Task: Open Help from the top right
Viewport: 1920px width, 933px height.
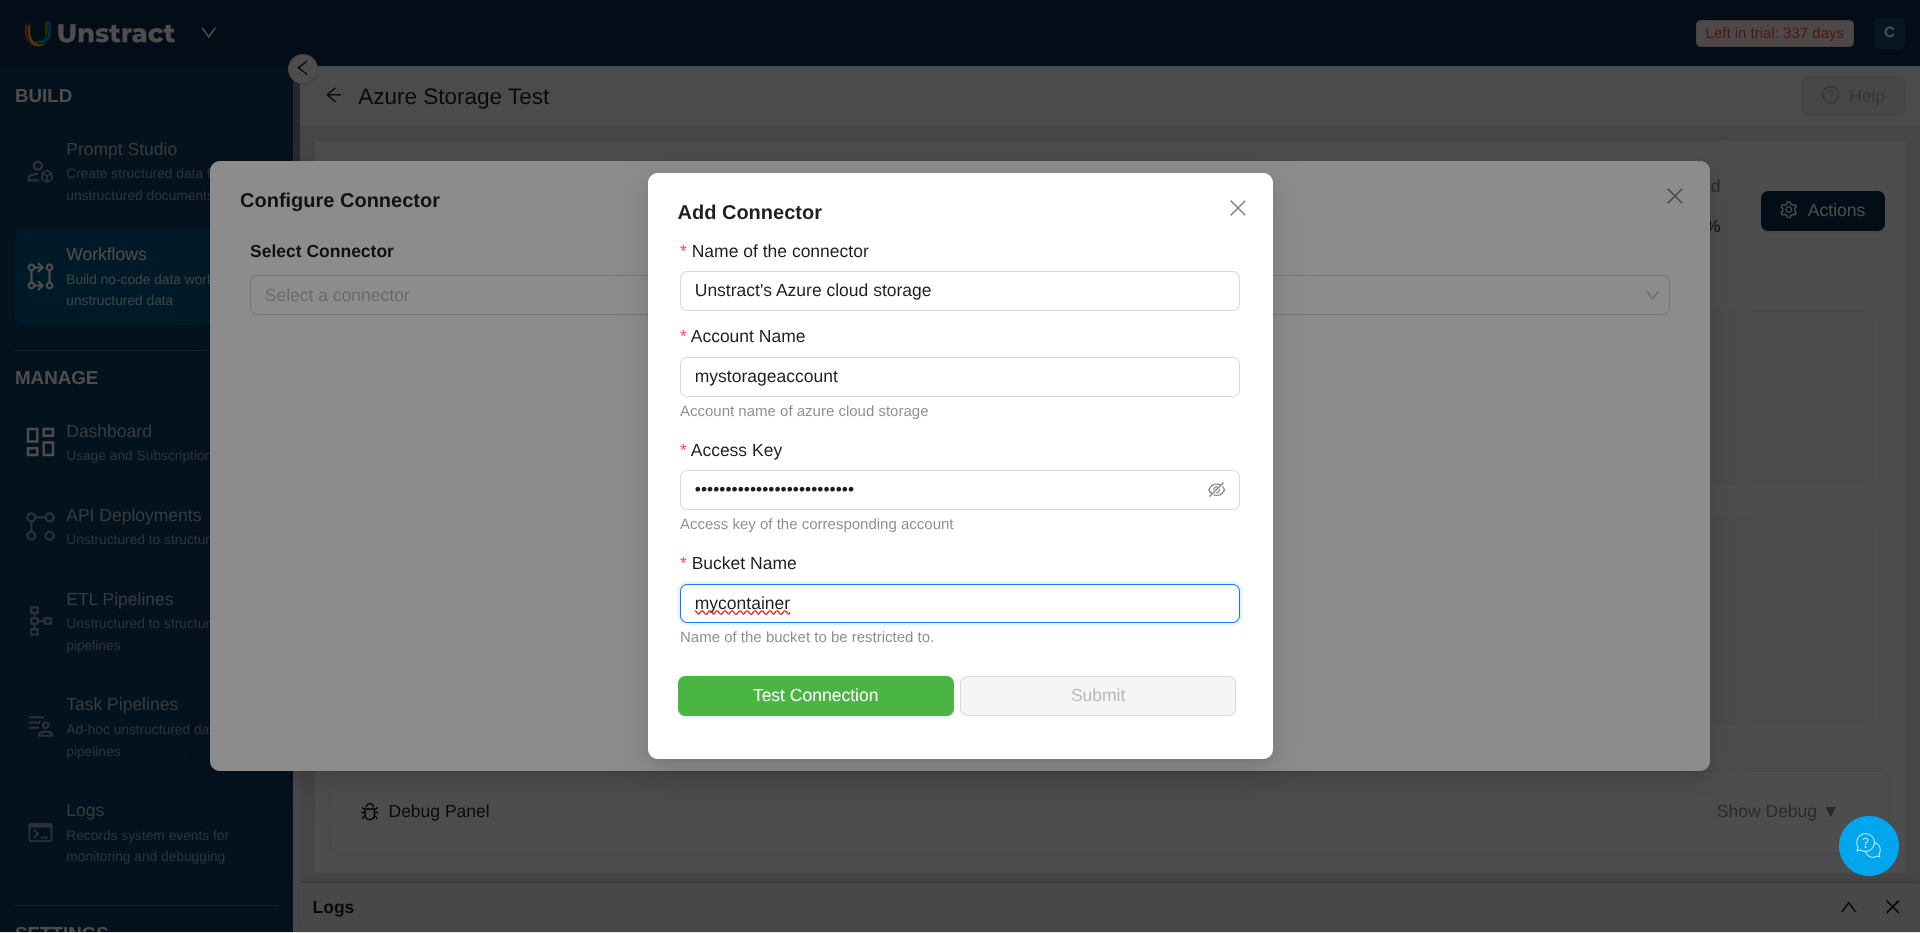Action: pos(1852,96)
